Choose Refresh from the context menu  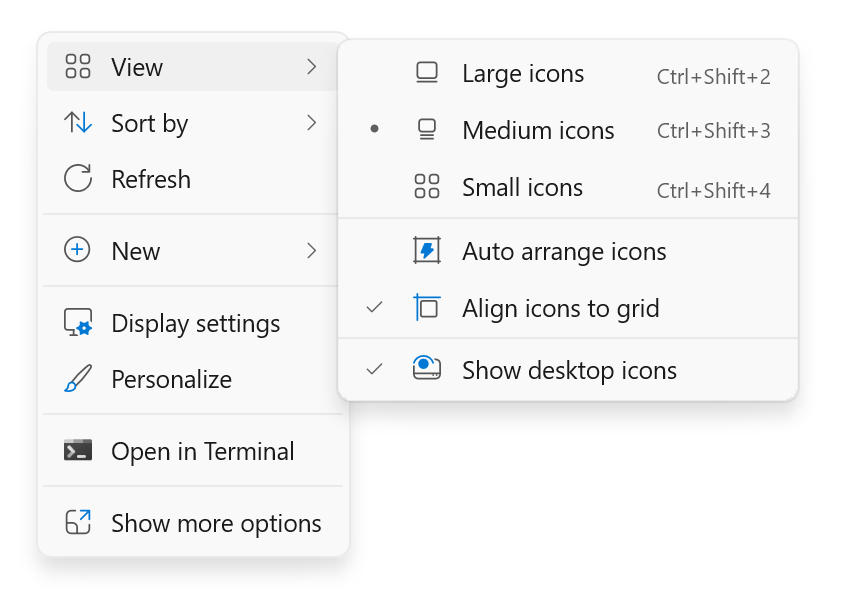150,179
